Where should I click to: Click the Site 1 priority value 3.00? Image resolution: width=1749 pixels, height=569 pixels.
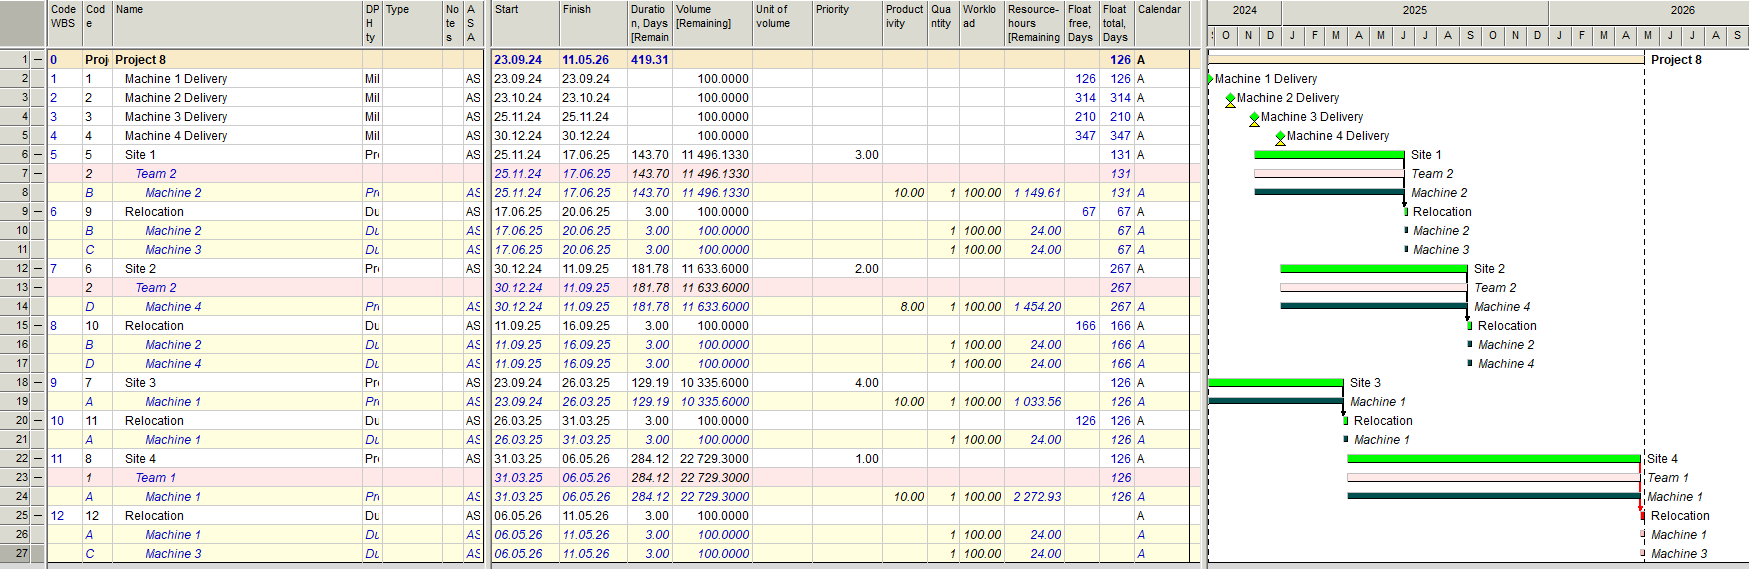pyautogui.click(x=867, y=155)
